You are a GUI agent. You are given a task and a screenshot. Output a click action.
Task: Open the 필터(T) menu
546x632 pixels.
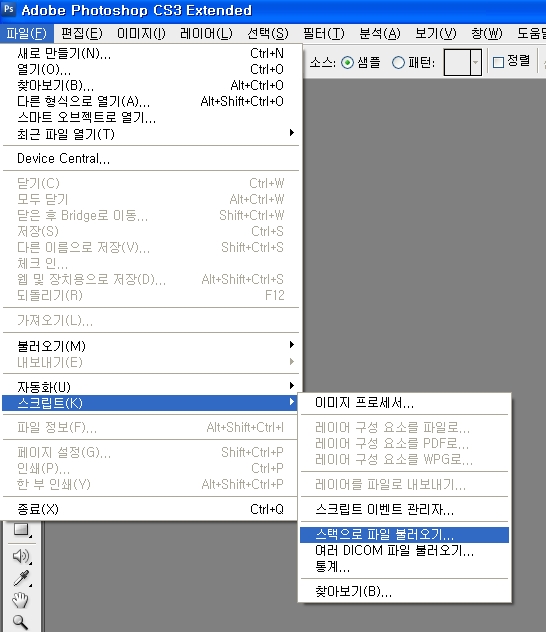(x=324, y=33)
